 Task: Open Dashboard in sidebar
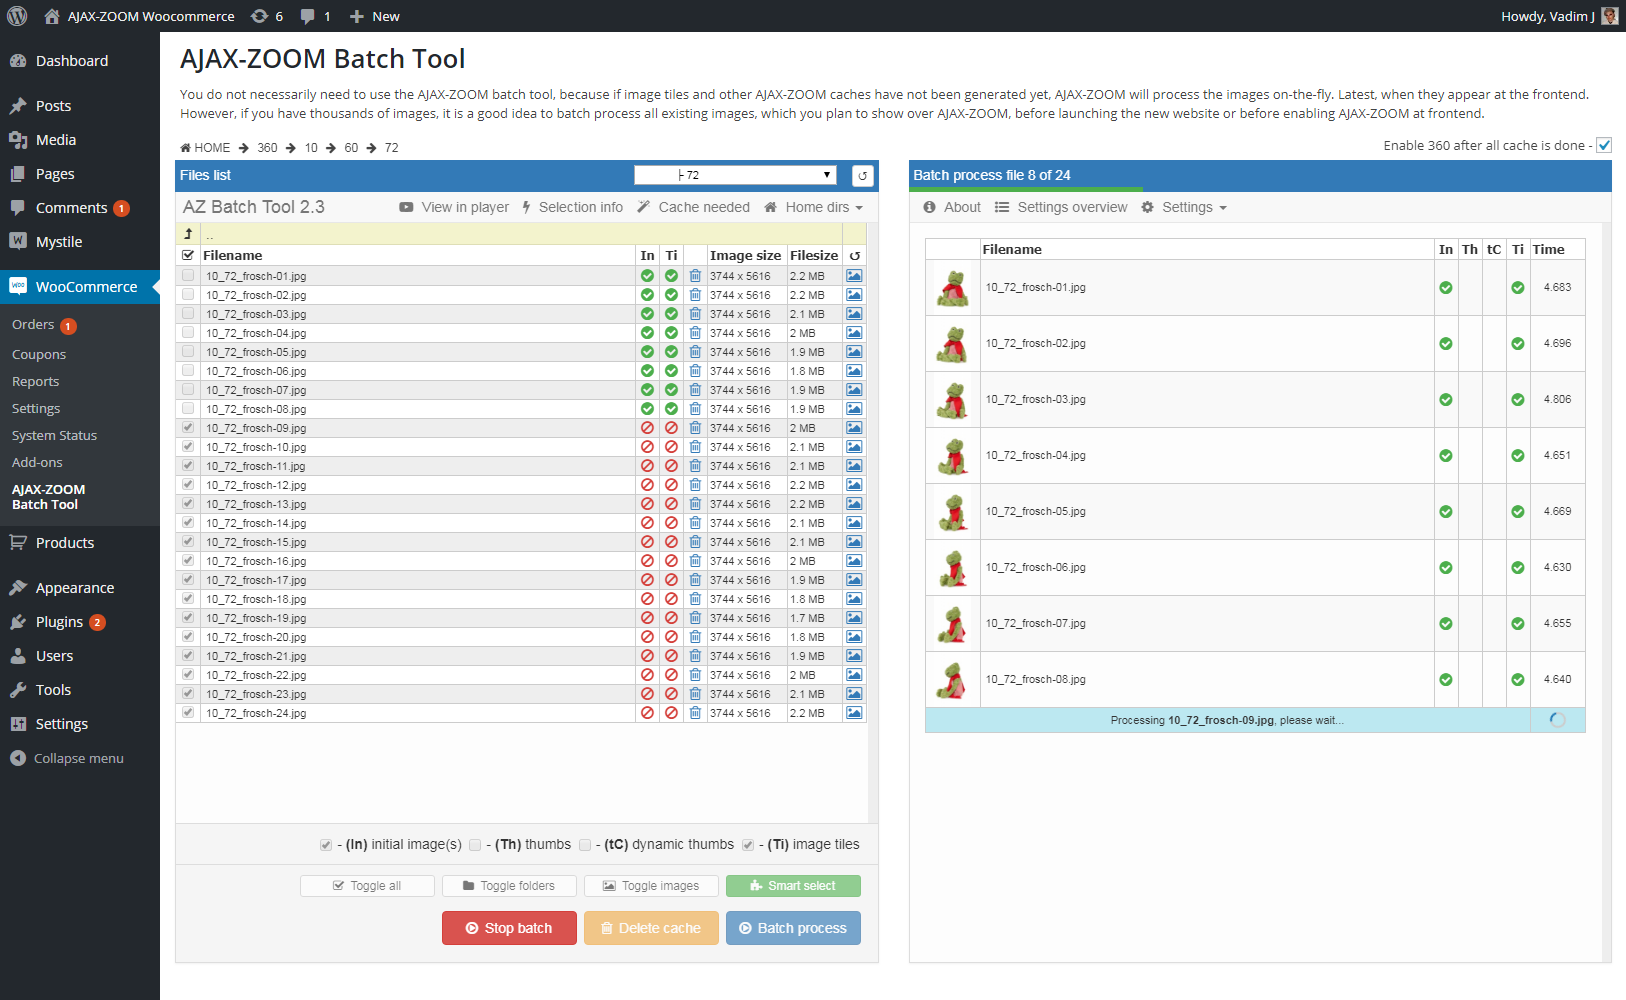[x=72, y=61]
